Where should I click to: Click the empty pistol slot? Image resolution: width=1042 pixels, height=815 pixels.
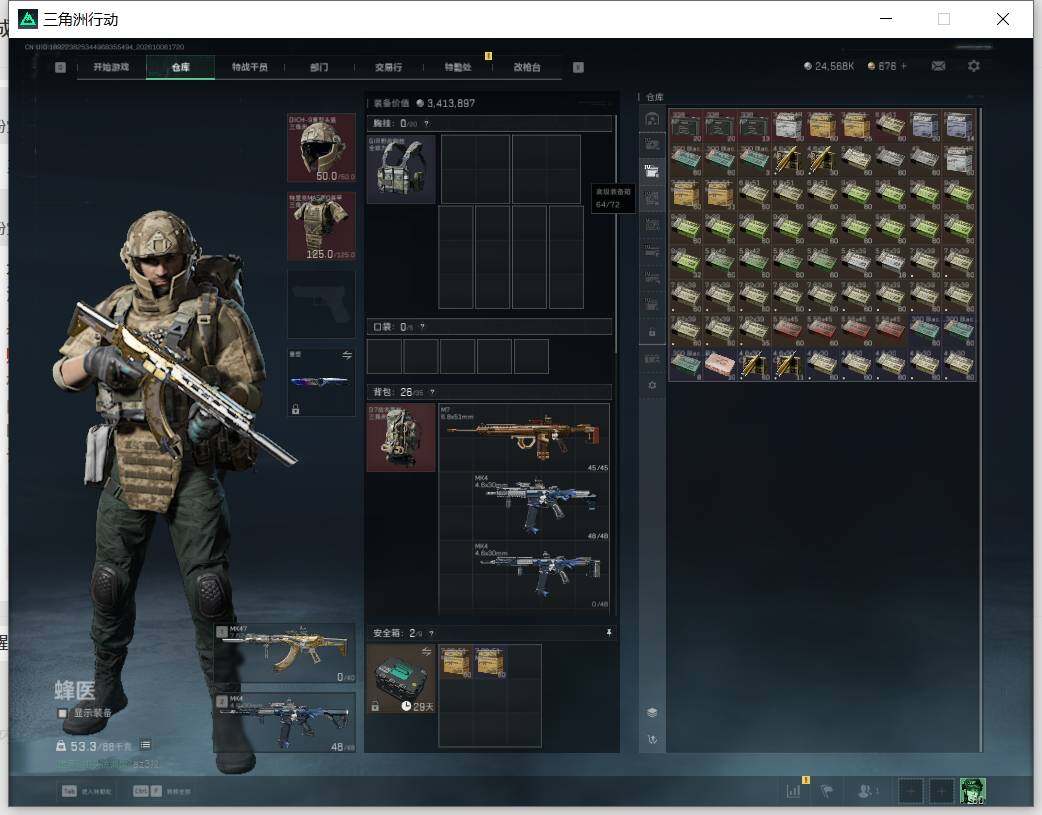coord(321,304)
